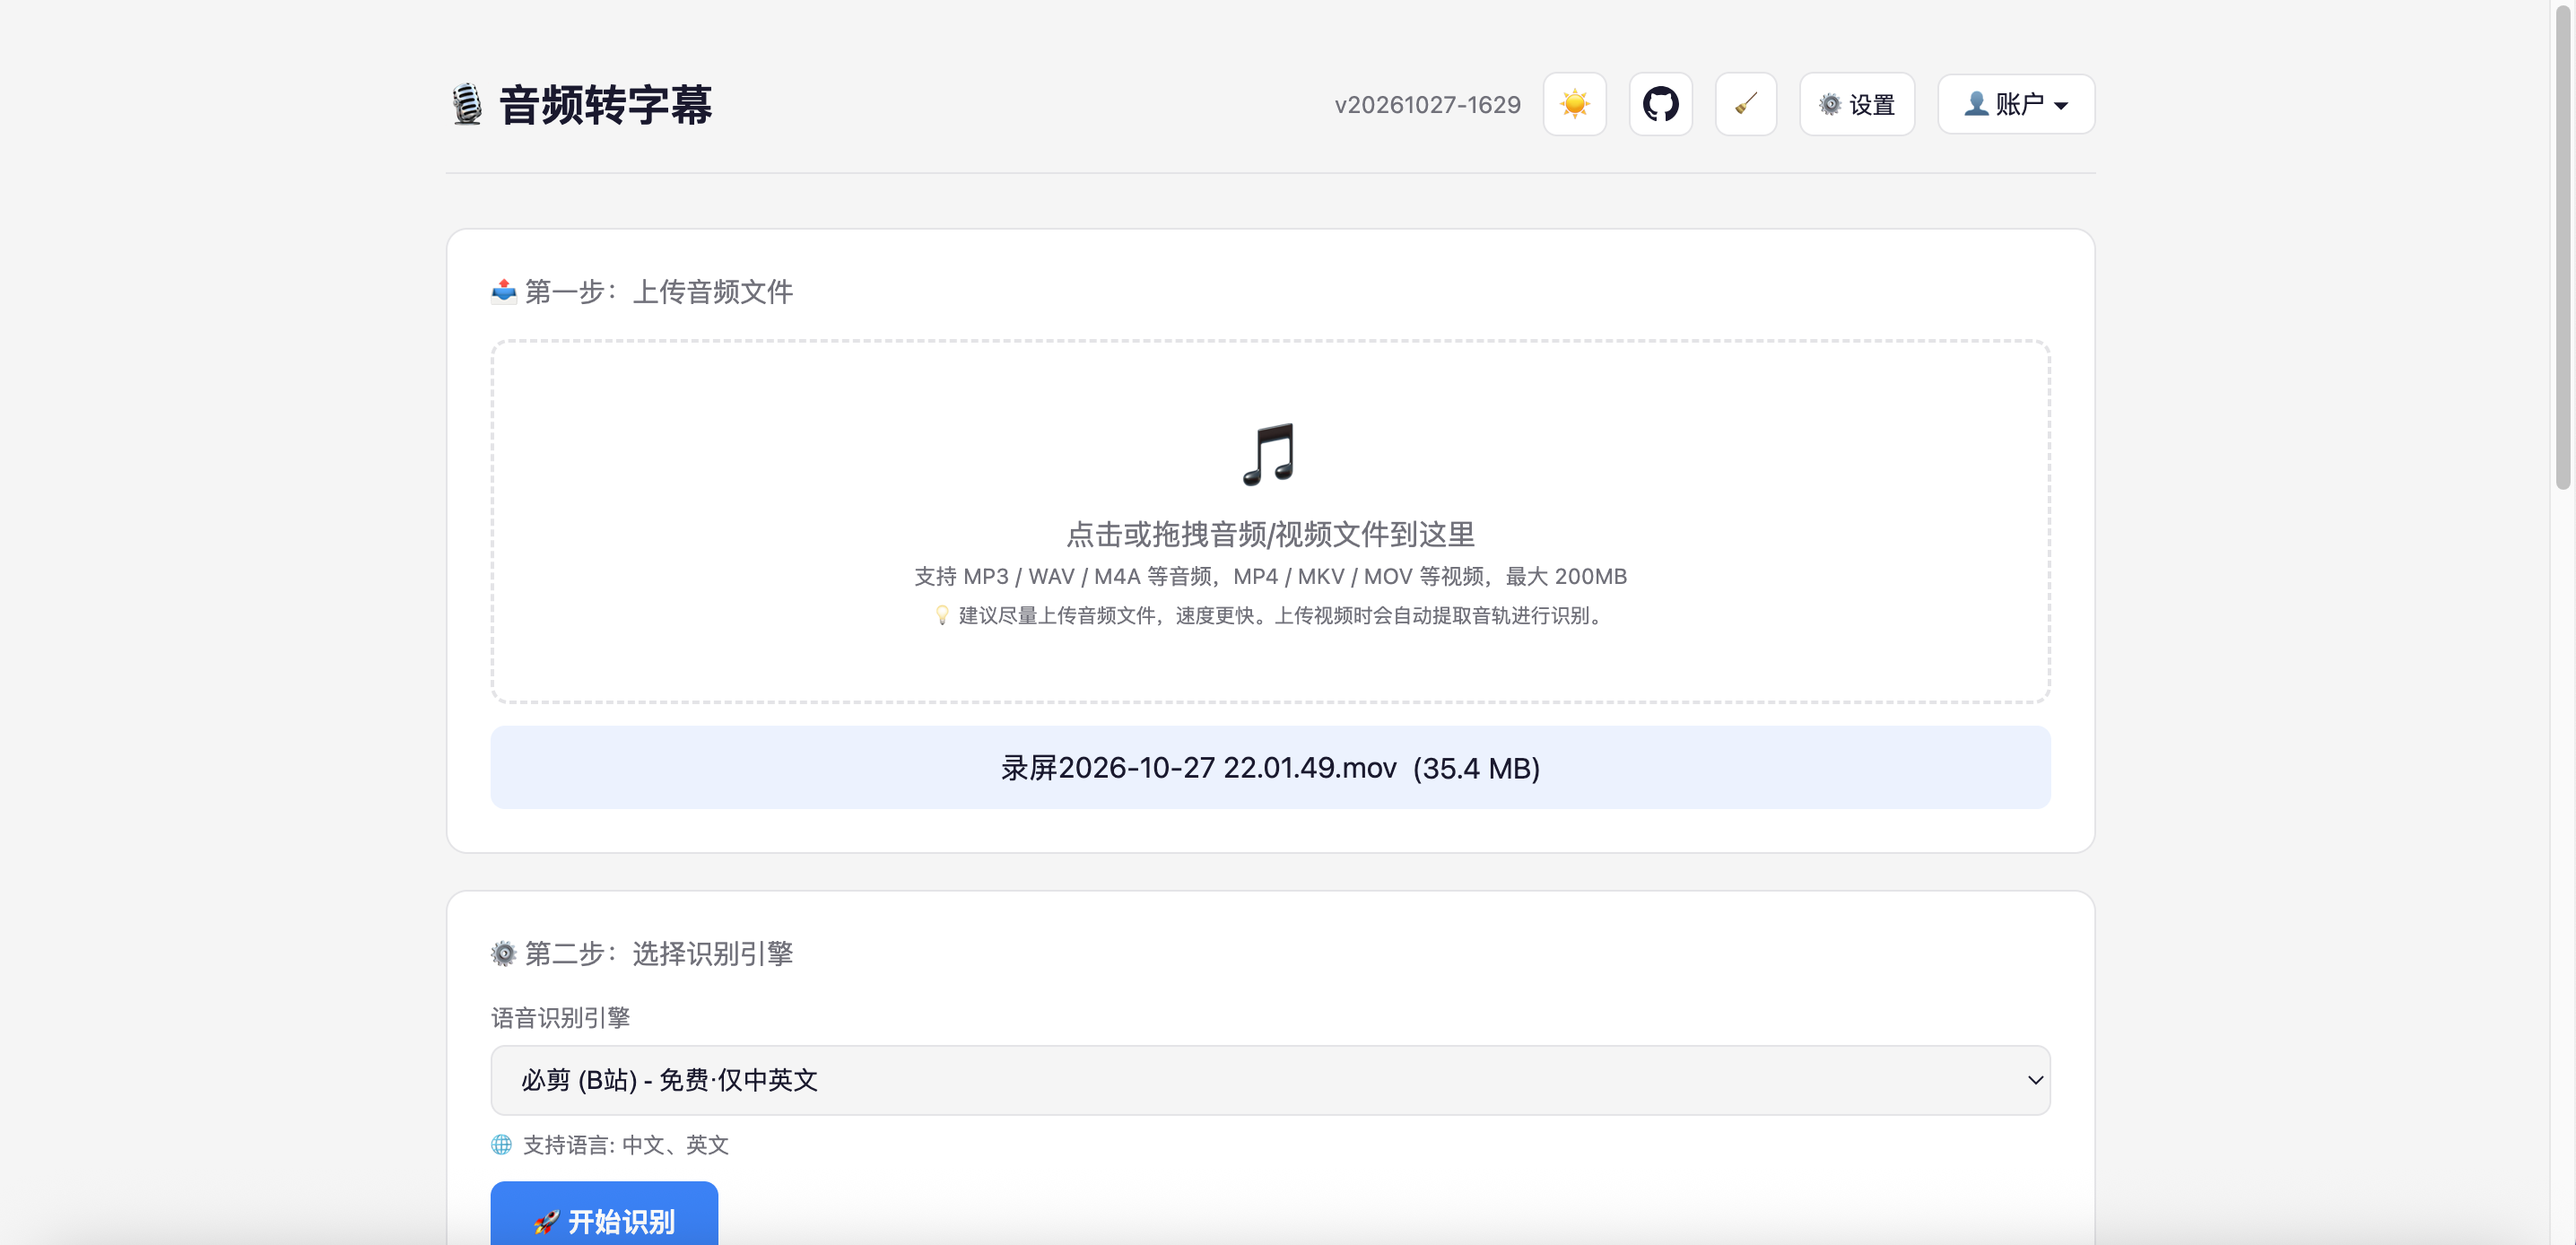This screenshot has height=1245, width=2576.
Task: Click the version label v20261027-1629
Action: (x=1427, y=105)
